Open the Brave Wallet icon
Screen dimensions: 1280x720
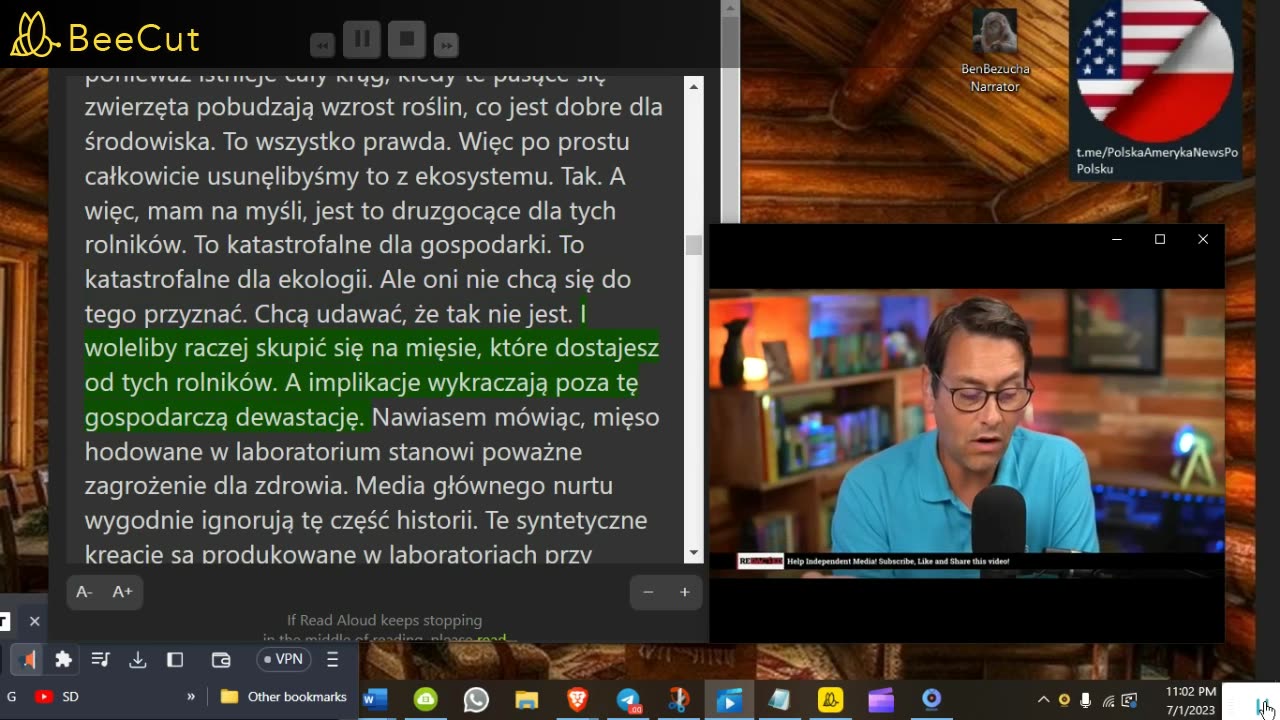(x=221, y=659)
